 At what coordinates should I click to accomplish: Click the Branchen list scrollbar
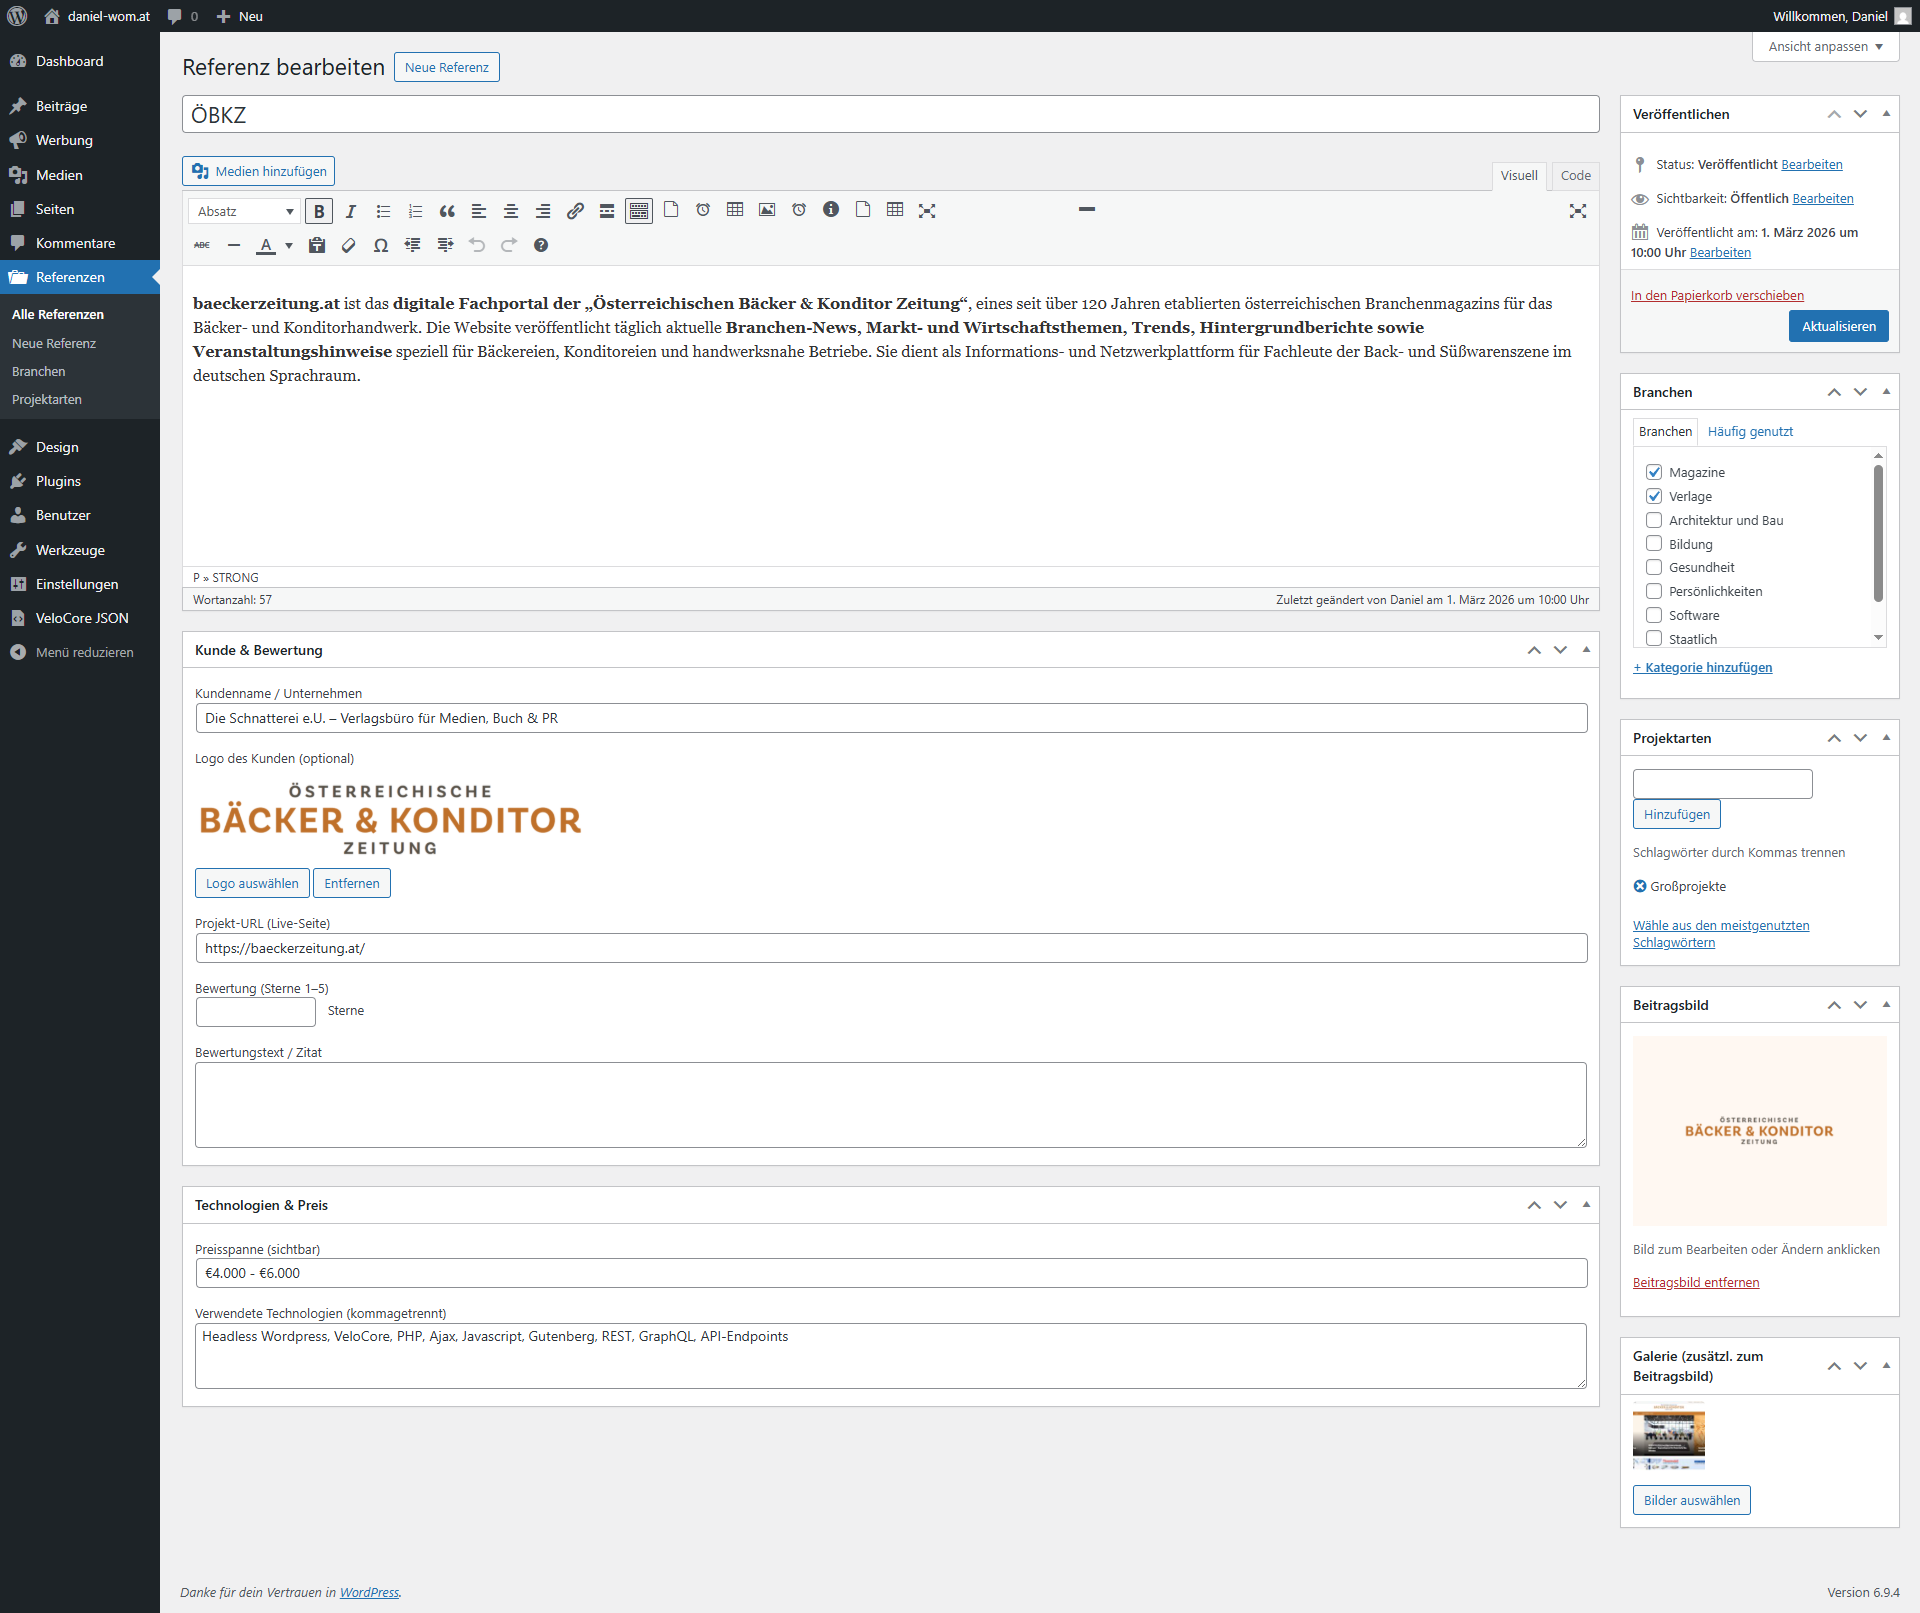(1878, 535)
